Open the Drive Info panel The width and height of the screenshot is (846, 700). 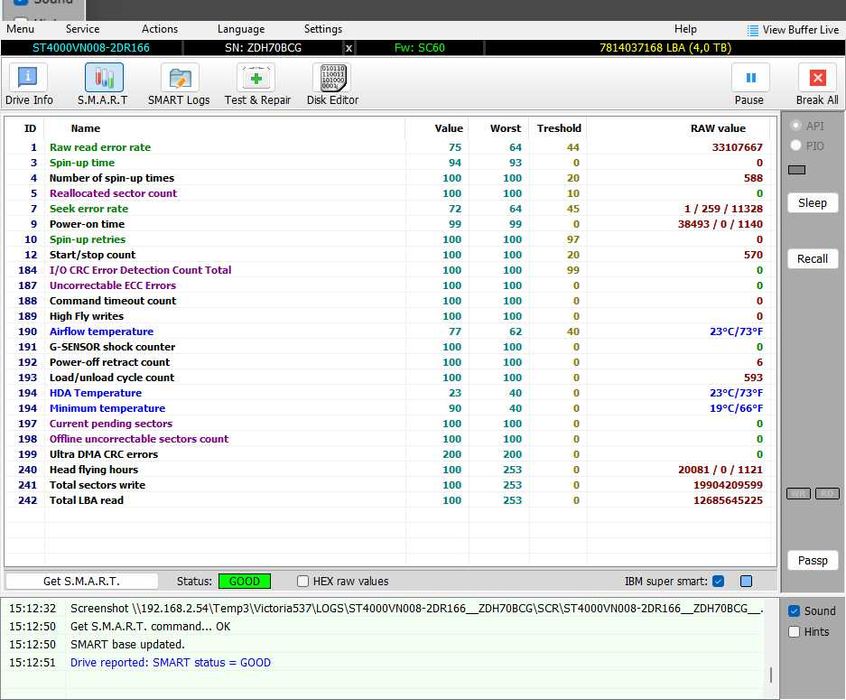click(29, 84)
